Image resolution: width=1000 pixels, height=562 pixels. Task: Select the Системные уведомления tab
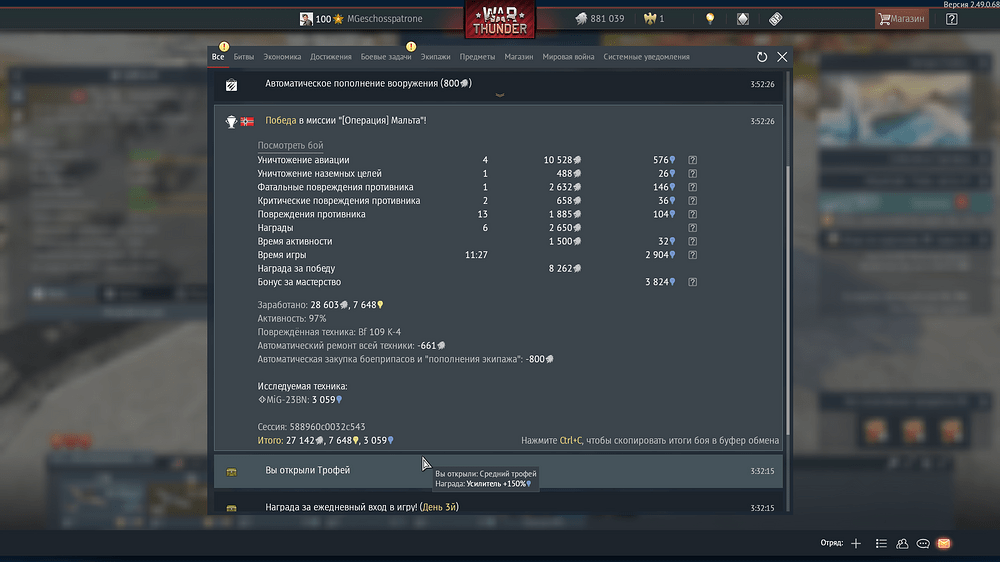coord(646,57)
